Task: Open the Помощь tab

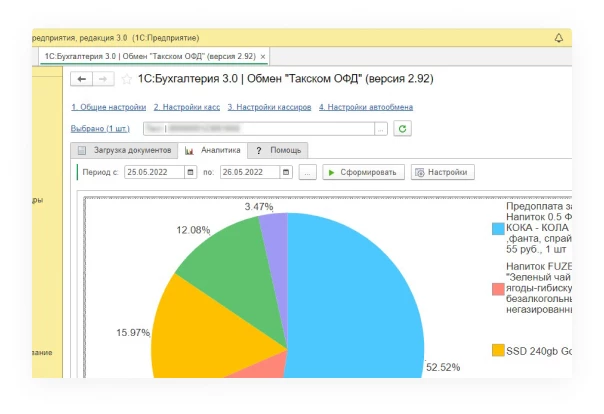Action: 278,150
